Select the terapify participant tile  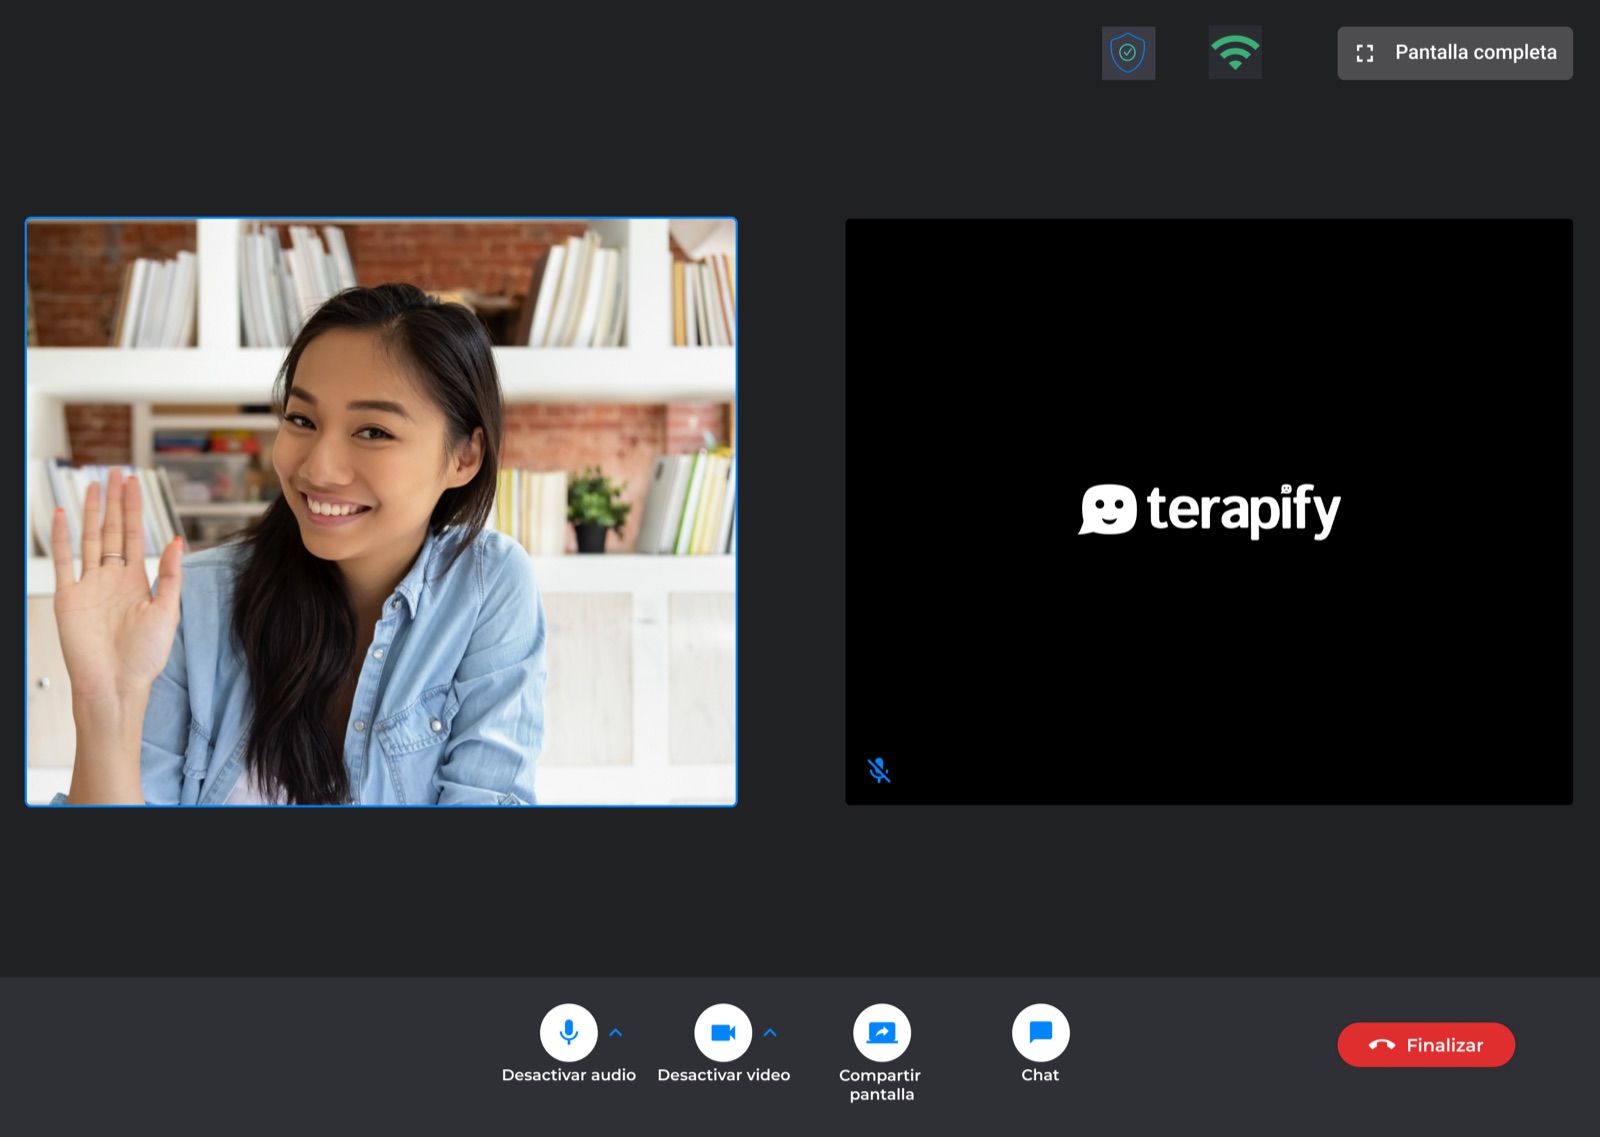[x=1209, y=512]
